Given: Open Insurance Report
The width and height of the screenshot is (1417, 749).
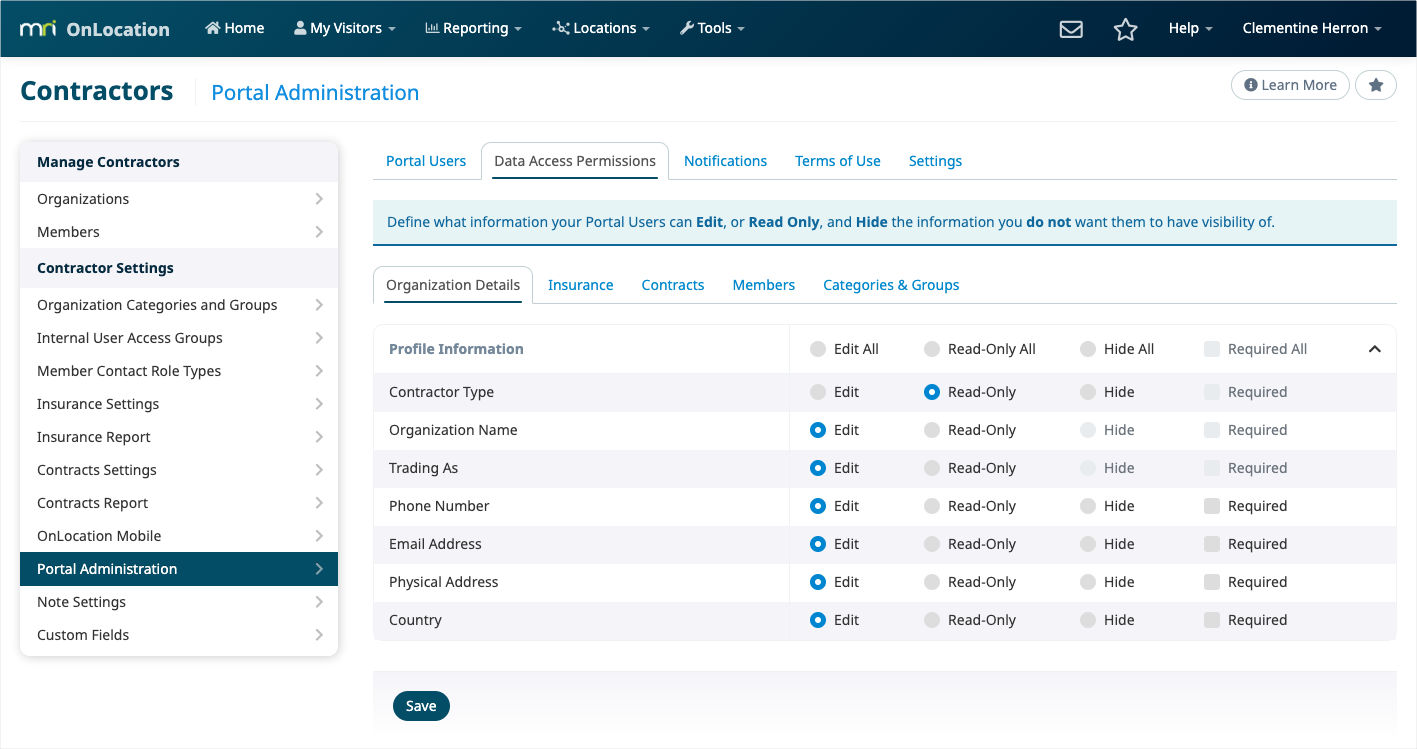Looking at the screenshot, I should click(179, 437).
